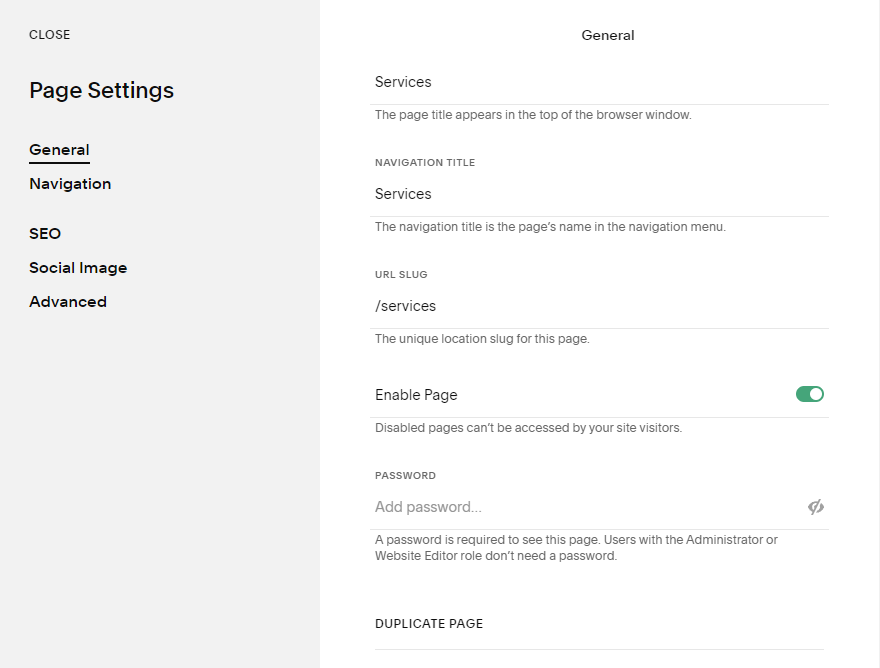The height and width of the screenshot is (668, 880).
Task: Click the Page Settings heading
Action: tap(101, 90)
